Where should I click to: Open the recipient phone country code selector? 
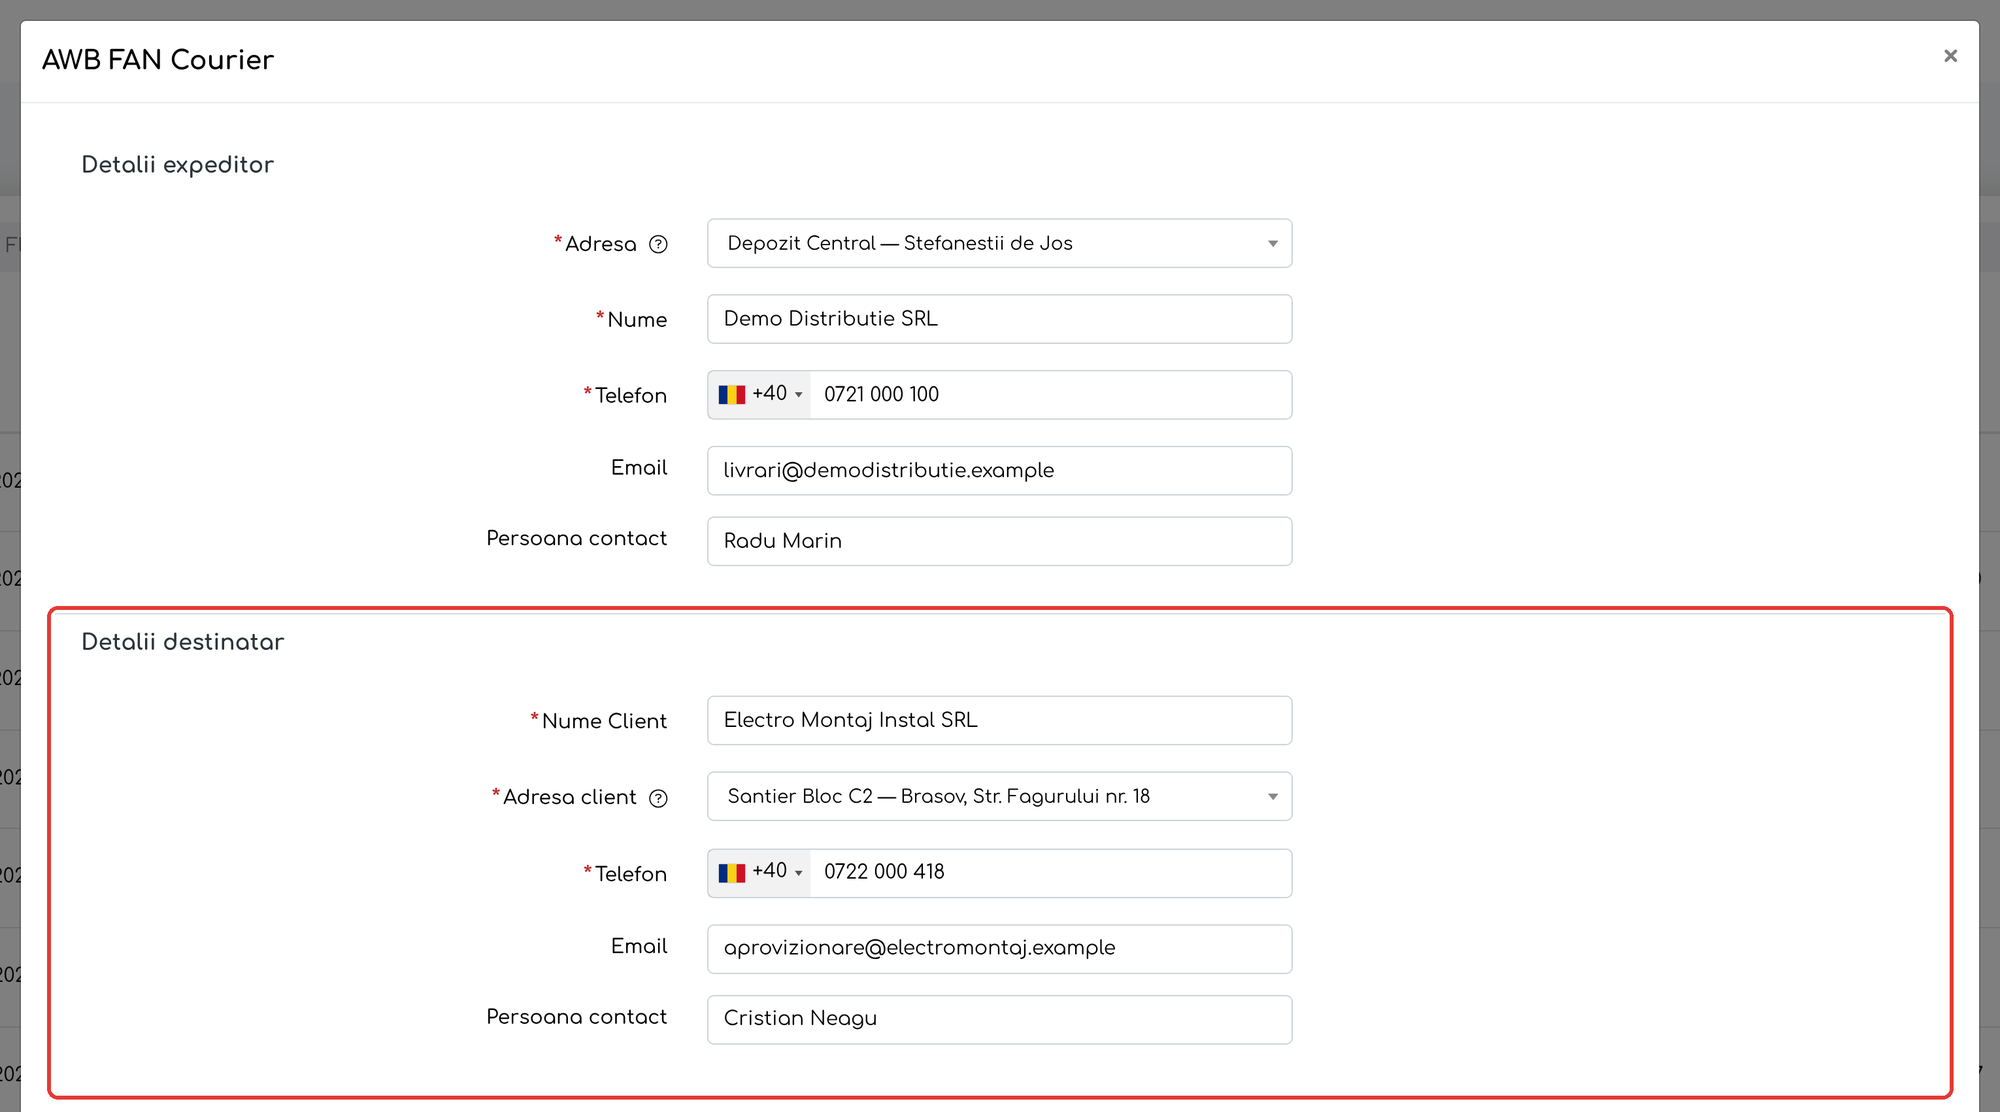760,872
